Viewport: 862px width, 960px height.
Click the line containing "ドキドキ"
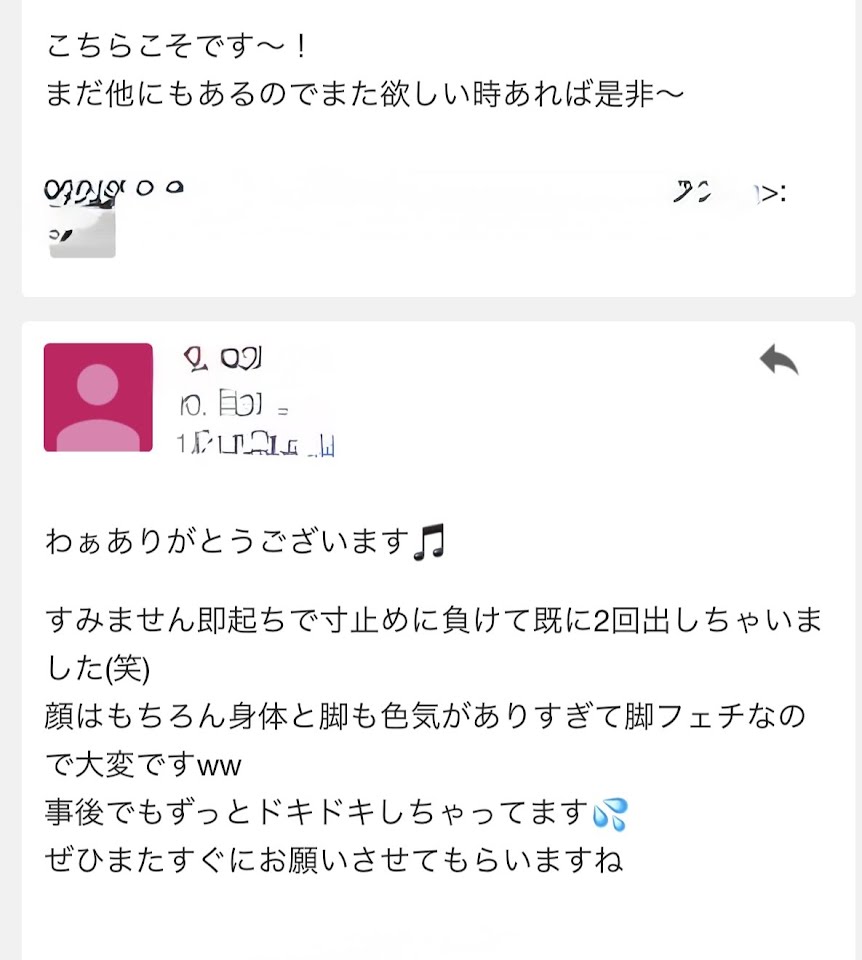pyautogui.click(x=315, y=814)
